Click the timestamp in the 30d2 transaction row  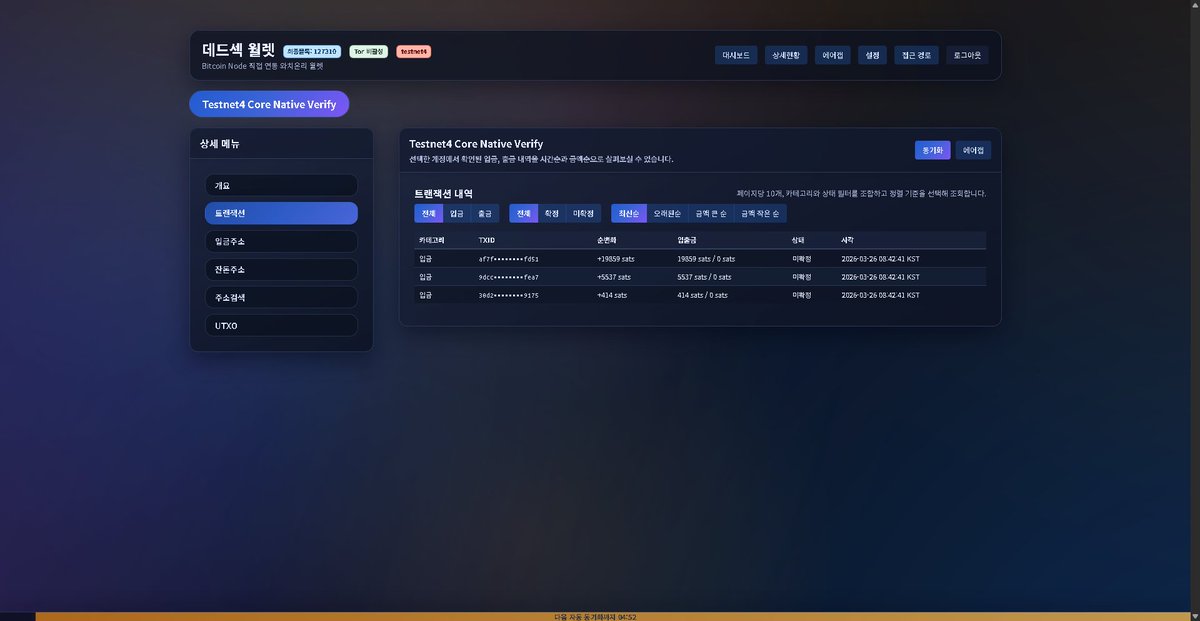880,296
